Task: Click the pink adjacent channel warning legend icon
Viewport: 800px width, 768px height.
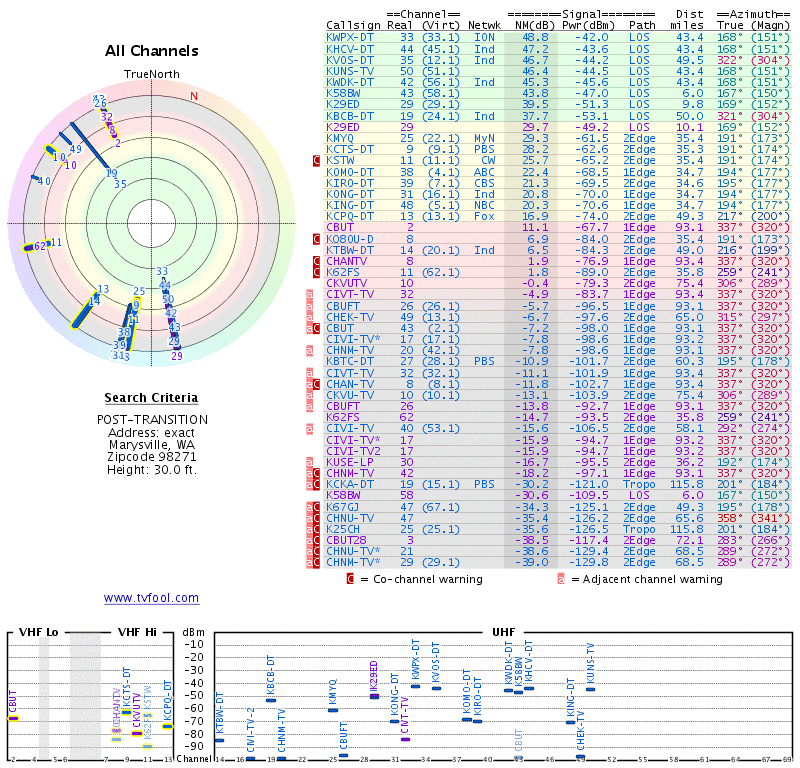Action: tap(561, 579)
